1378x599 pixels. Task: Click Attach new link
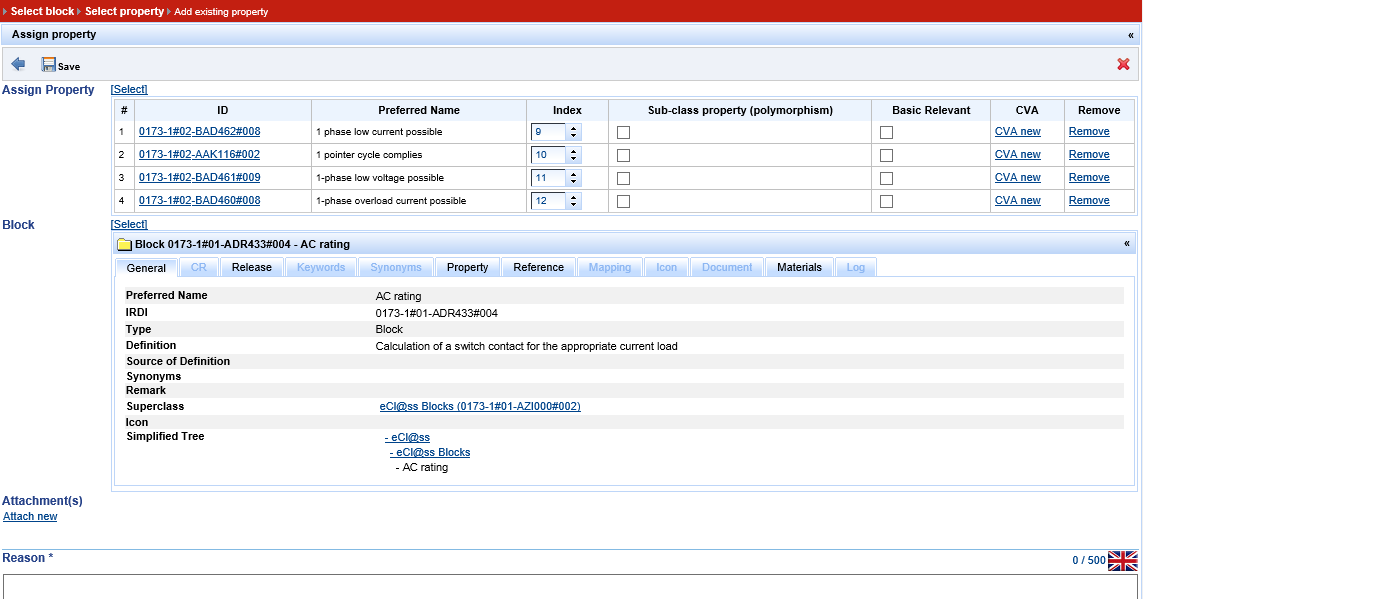tap(30, 517)
